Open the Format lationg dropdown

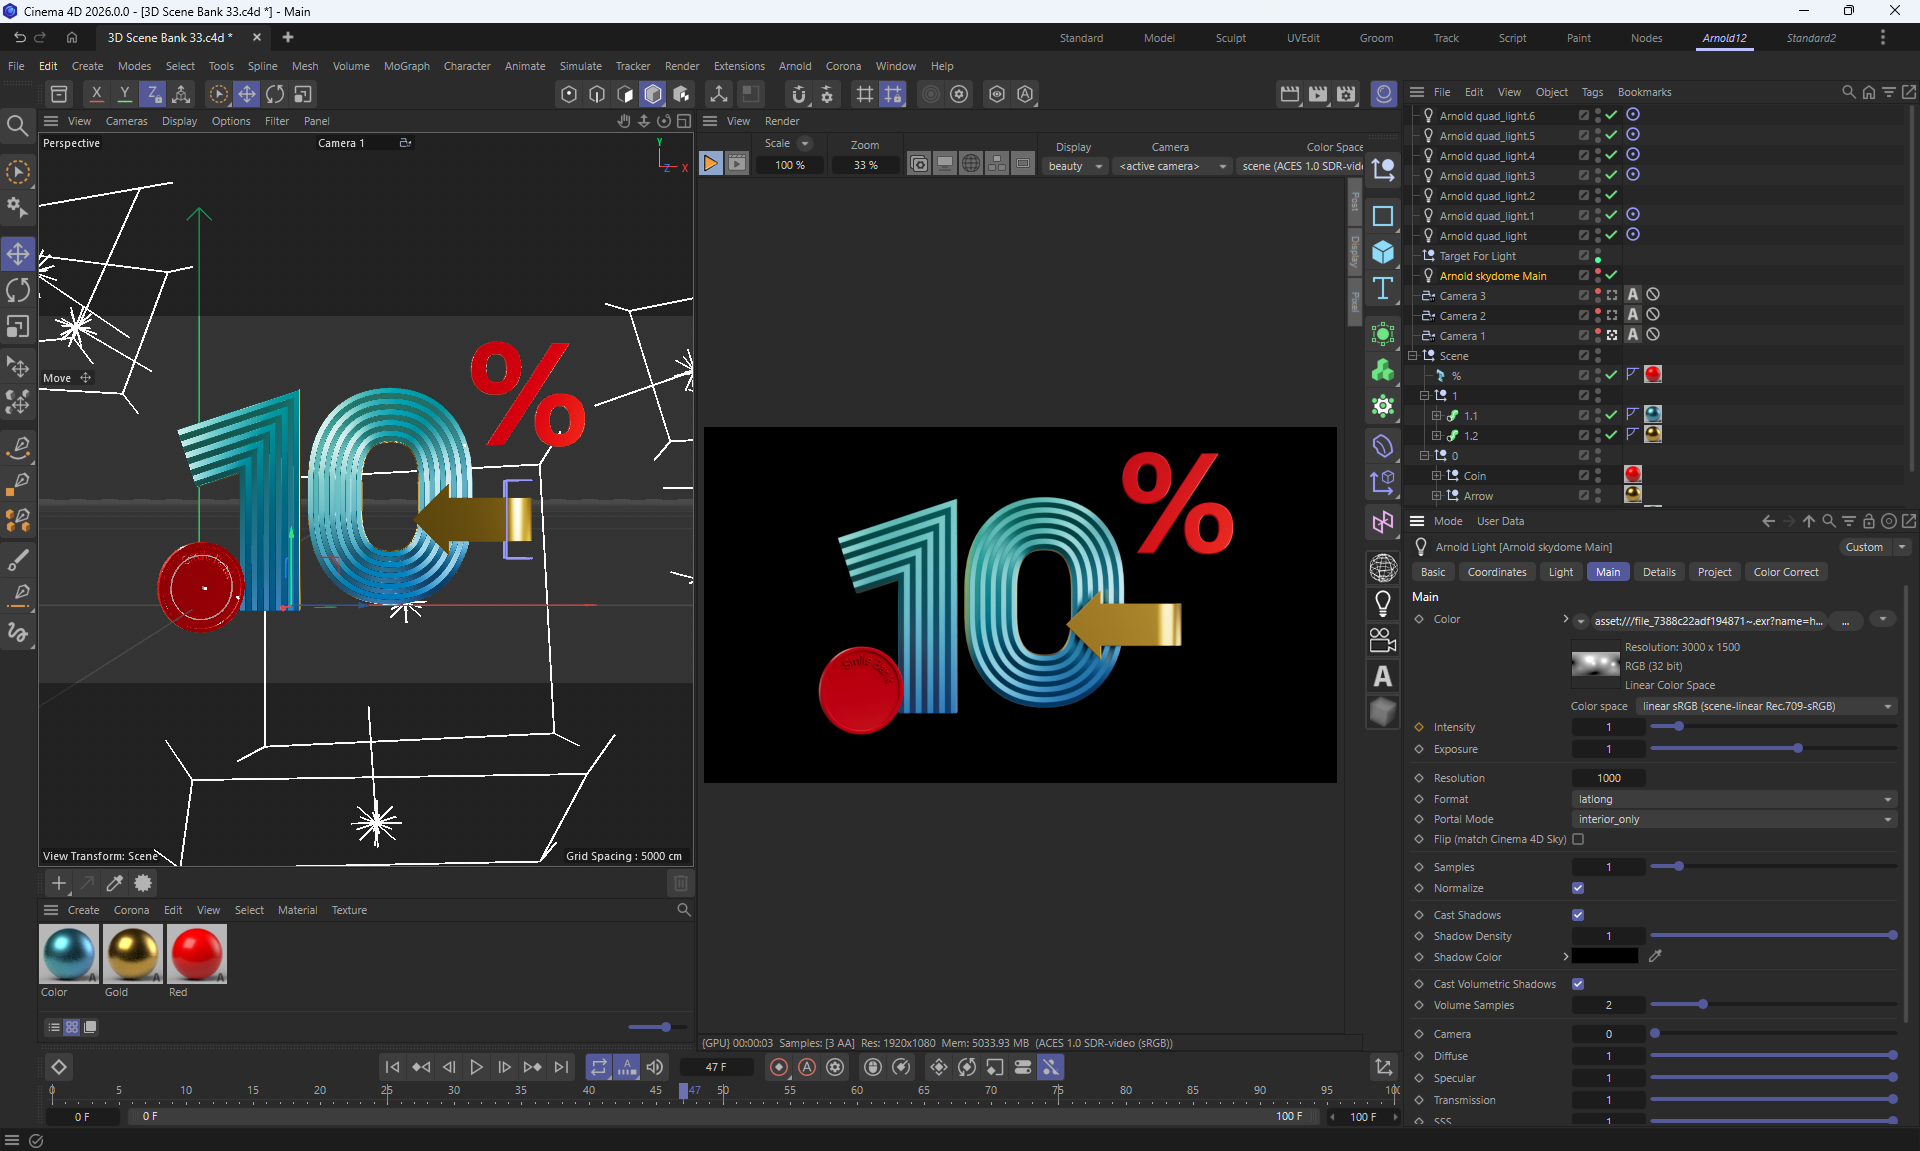pyautogui.click(x=1734, y=799)
